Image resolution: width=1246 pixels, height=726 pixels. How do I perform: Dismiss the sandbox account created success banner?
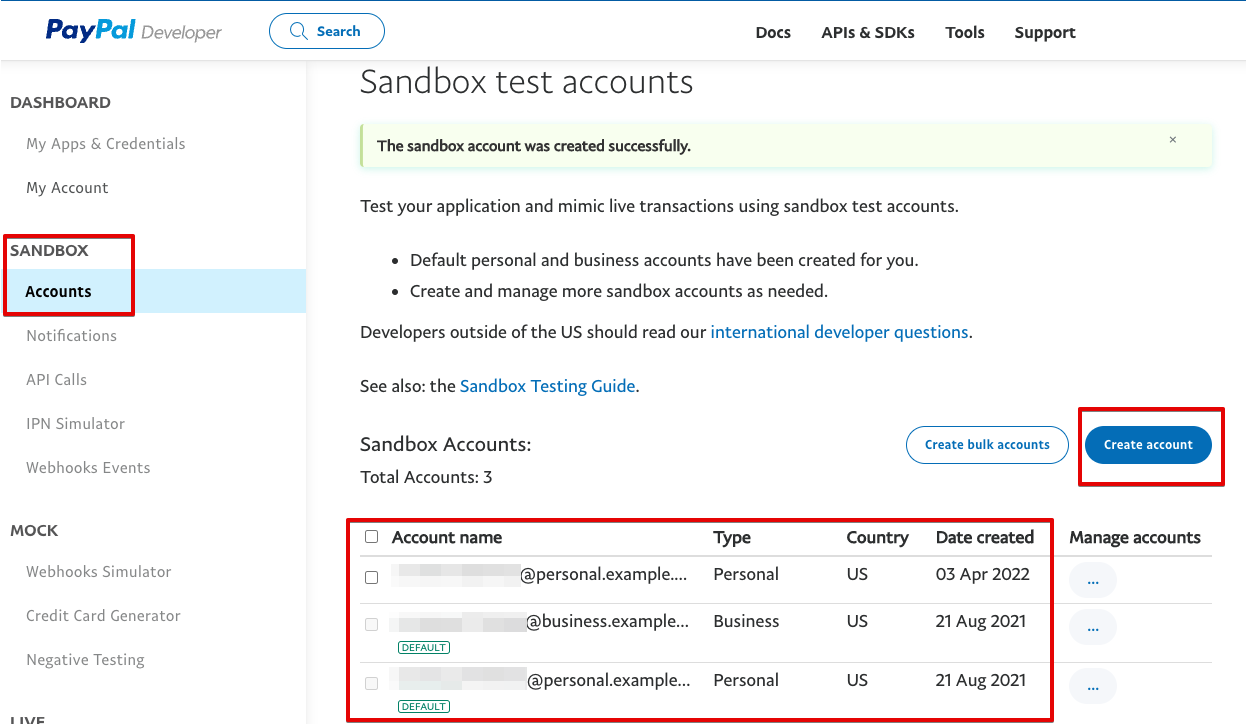(x=1173, y=140)
